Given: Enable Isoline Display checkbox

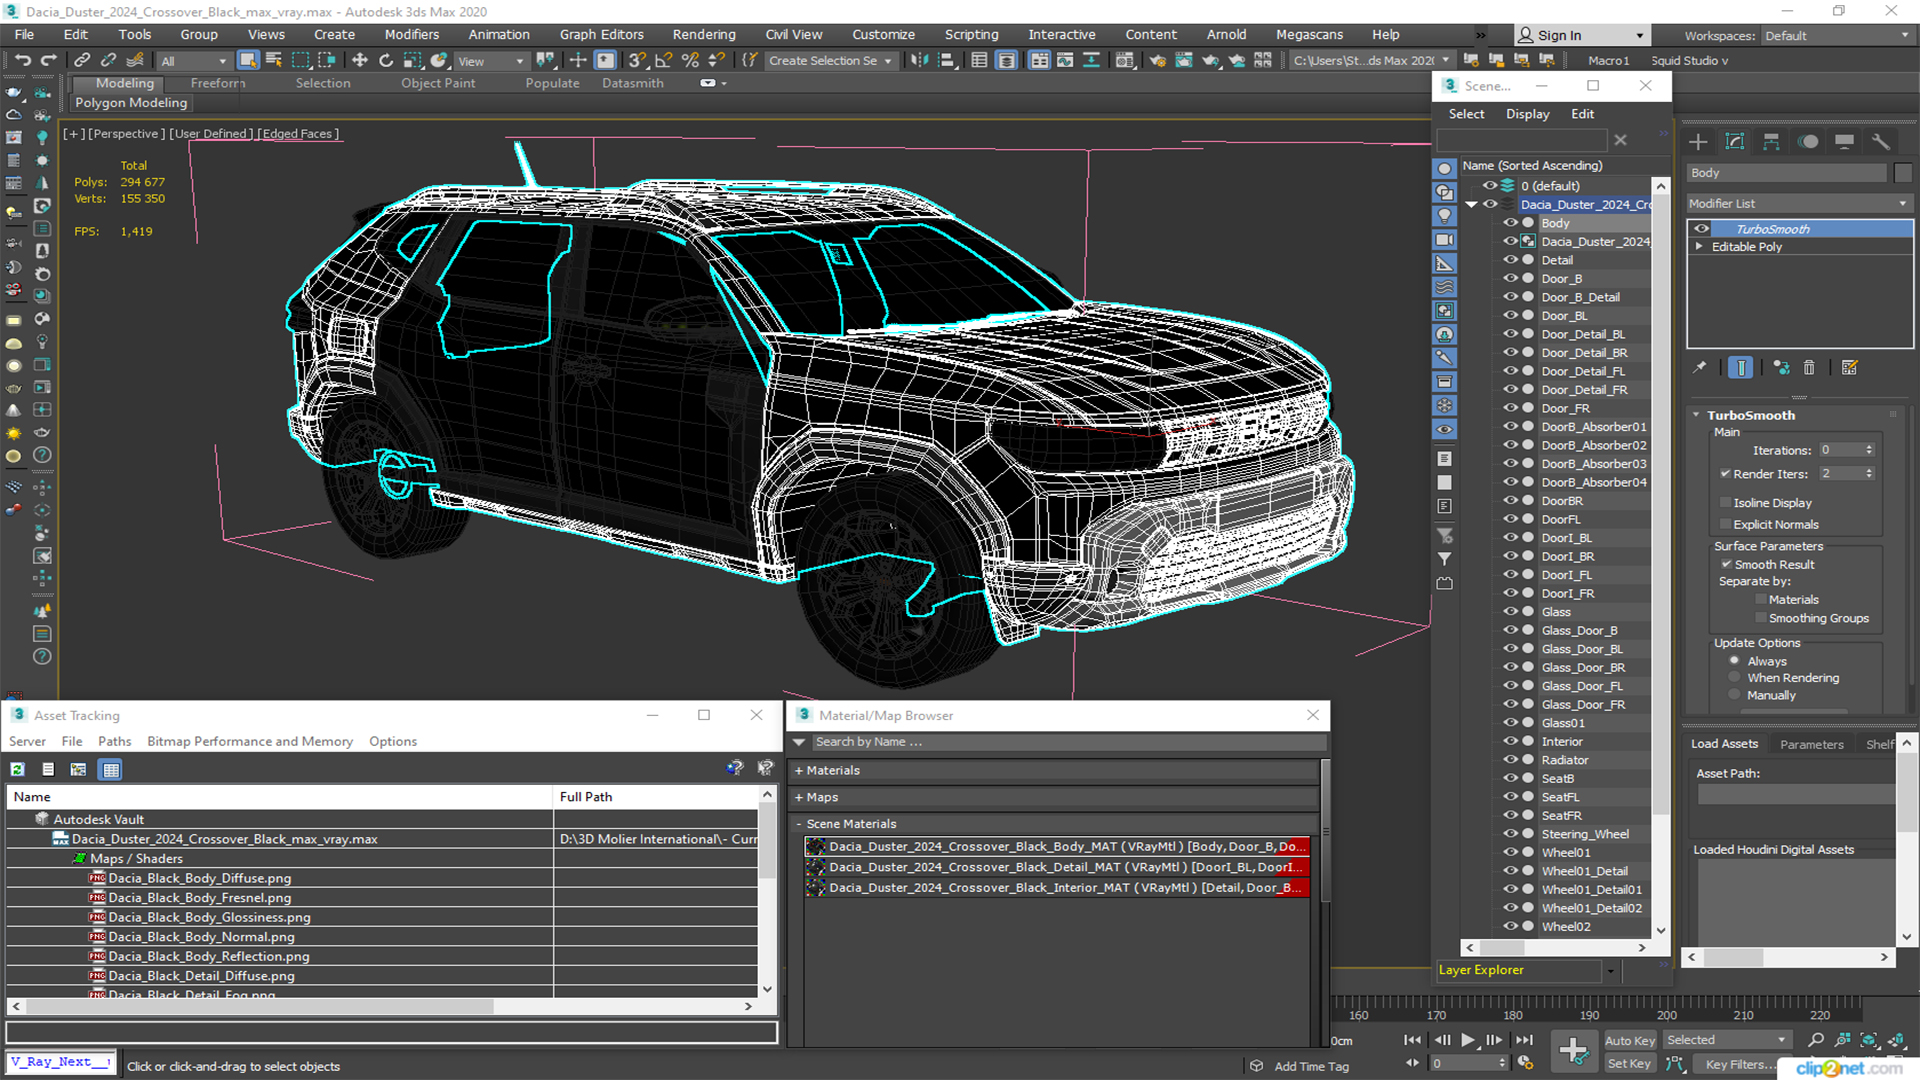Looking at the screenshot, I should (1725, 502).
